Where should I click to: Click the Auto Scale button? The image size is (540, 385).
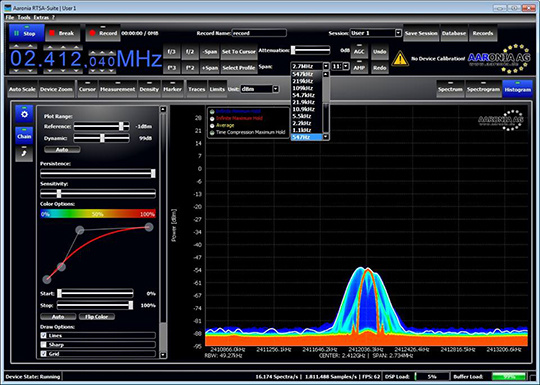click(x=22, y=89)
